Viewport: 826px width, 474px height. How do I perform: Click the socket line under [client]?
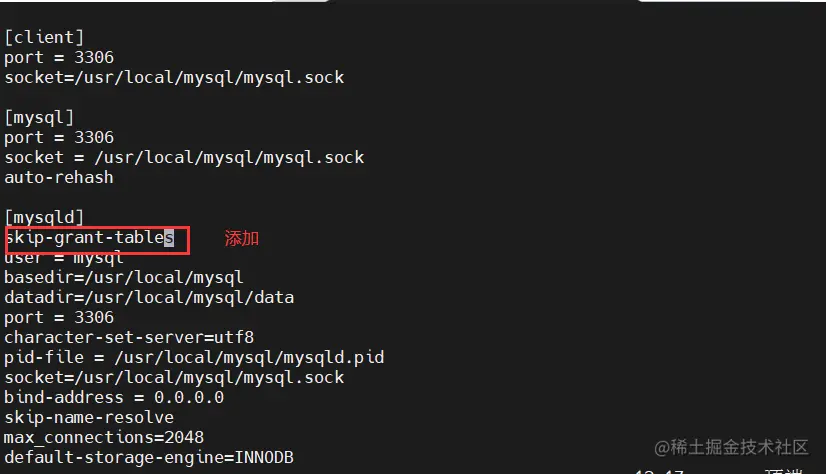point(174,77)
